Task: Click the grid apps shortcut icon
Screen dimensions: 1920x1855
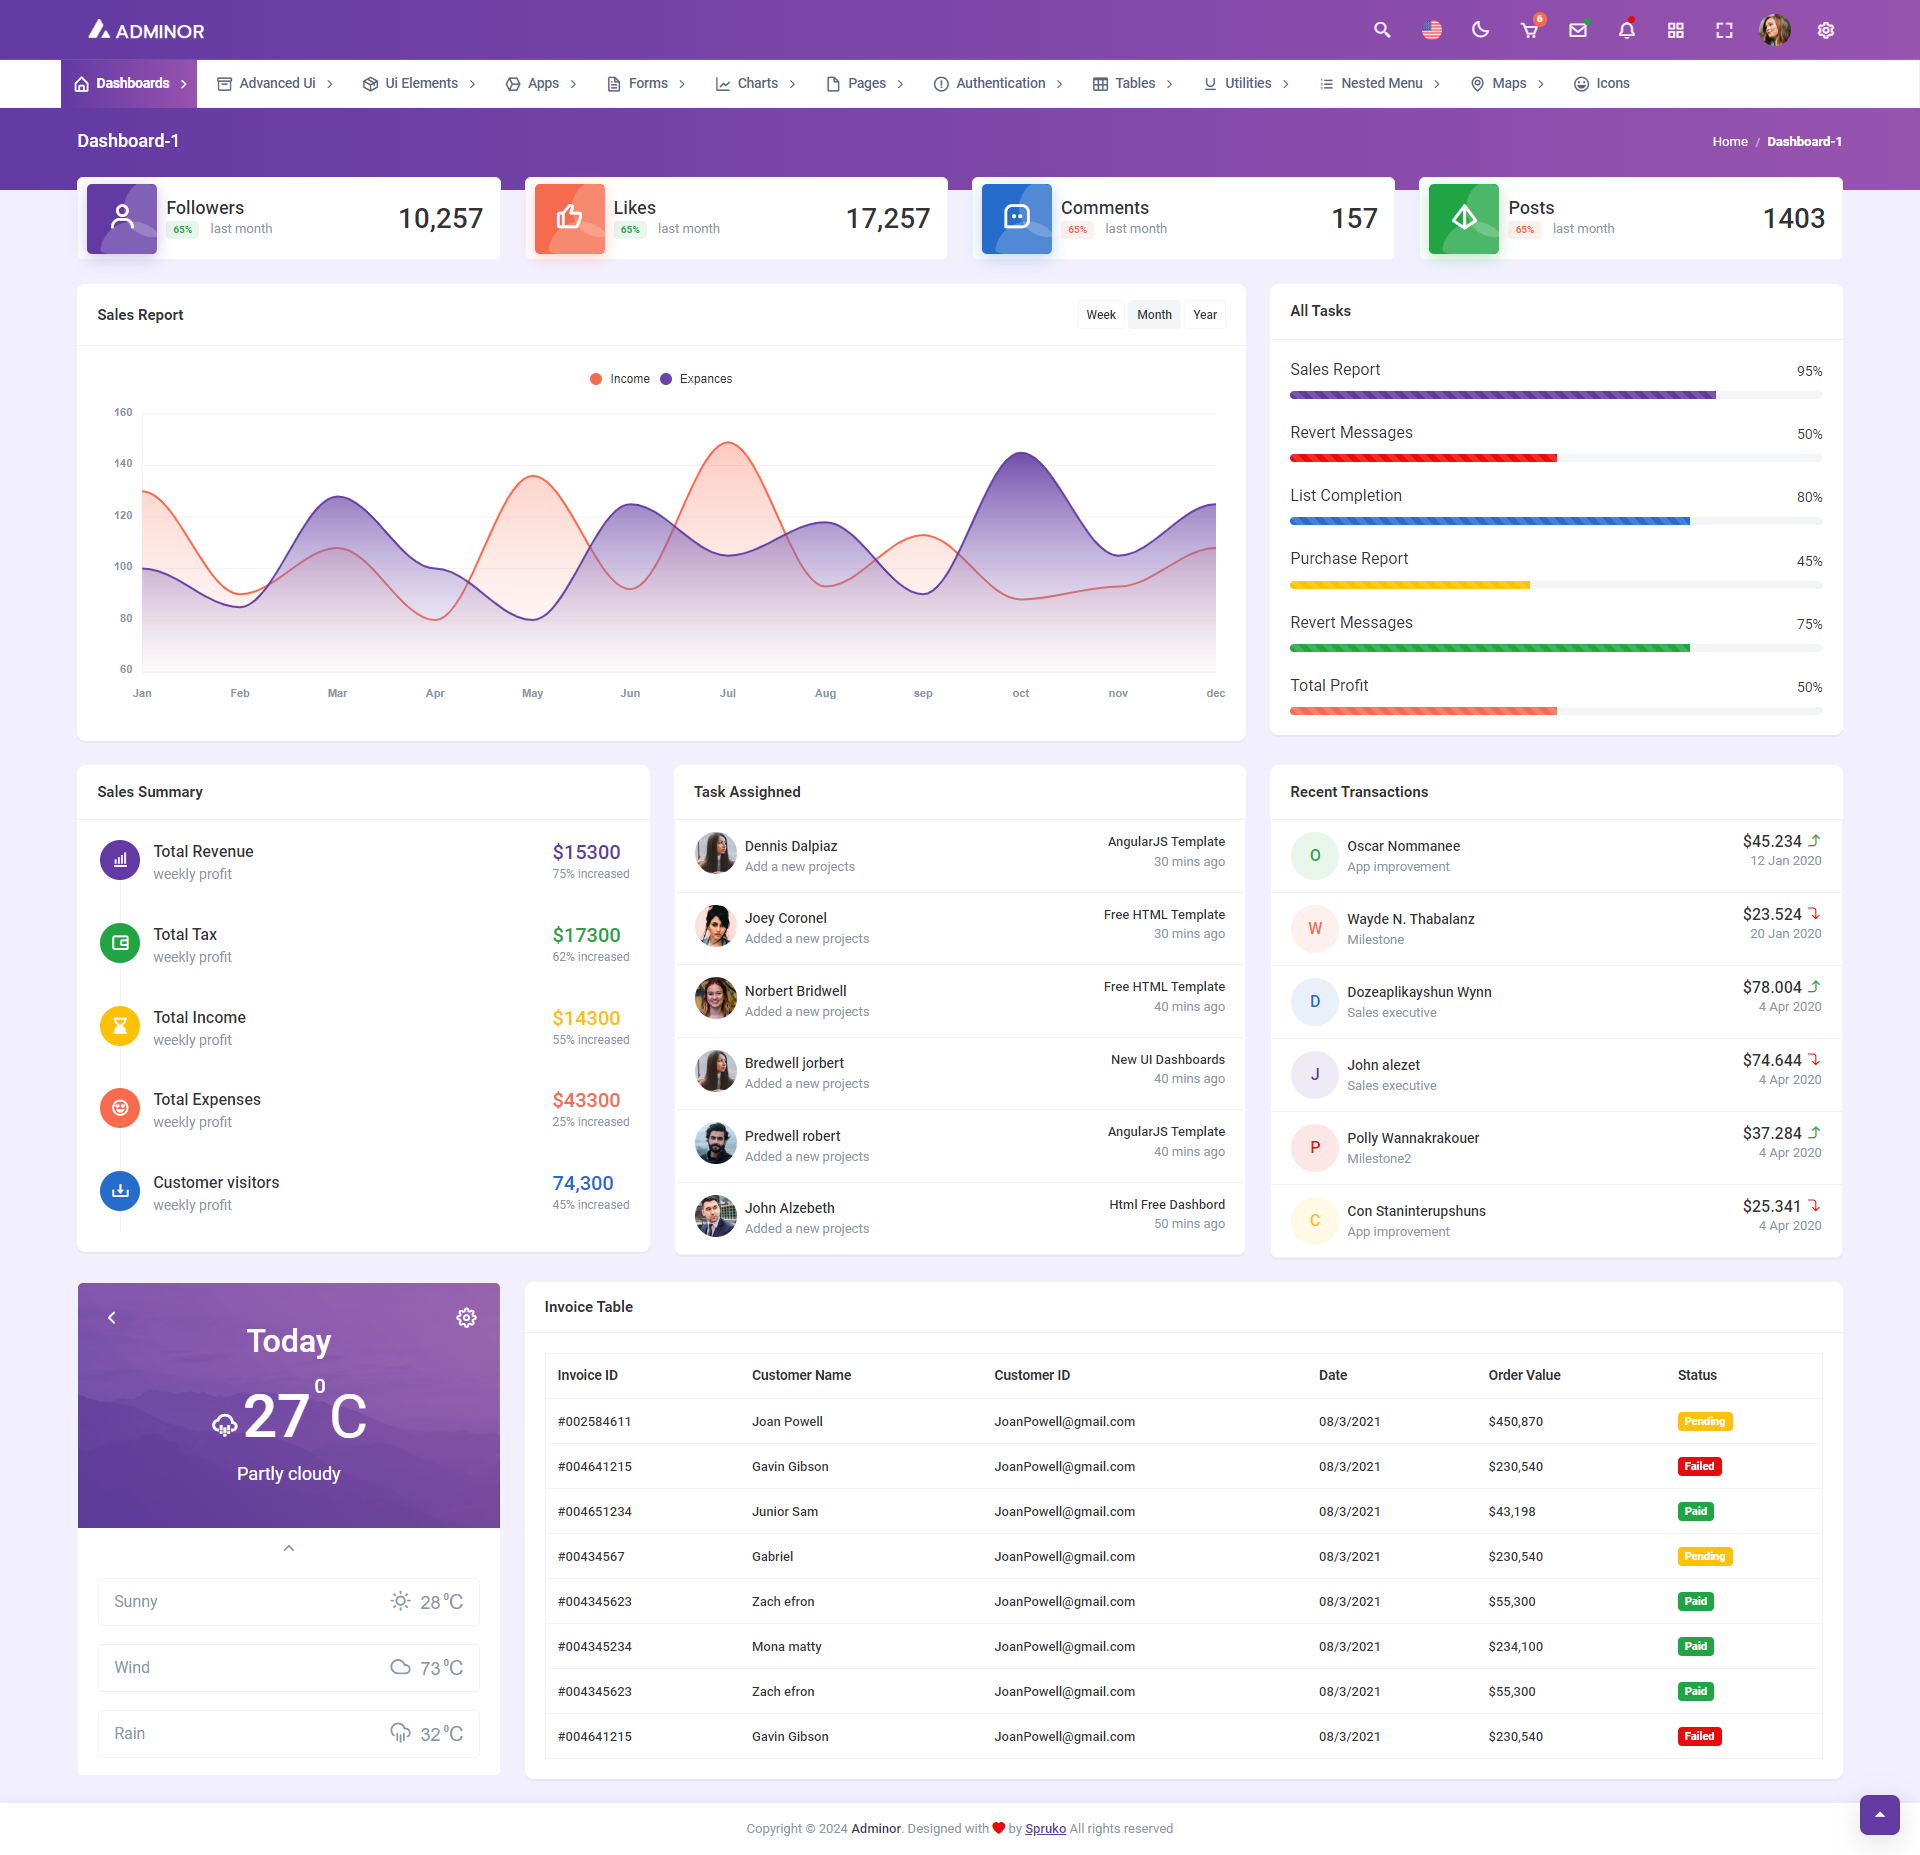Action: tap(1675, 30)
